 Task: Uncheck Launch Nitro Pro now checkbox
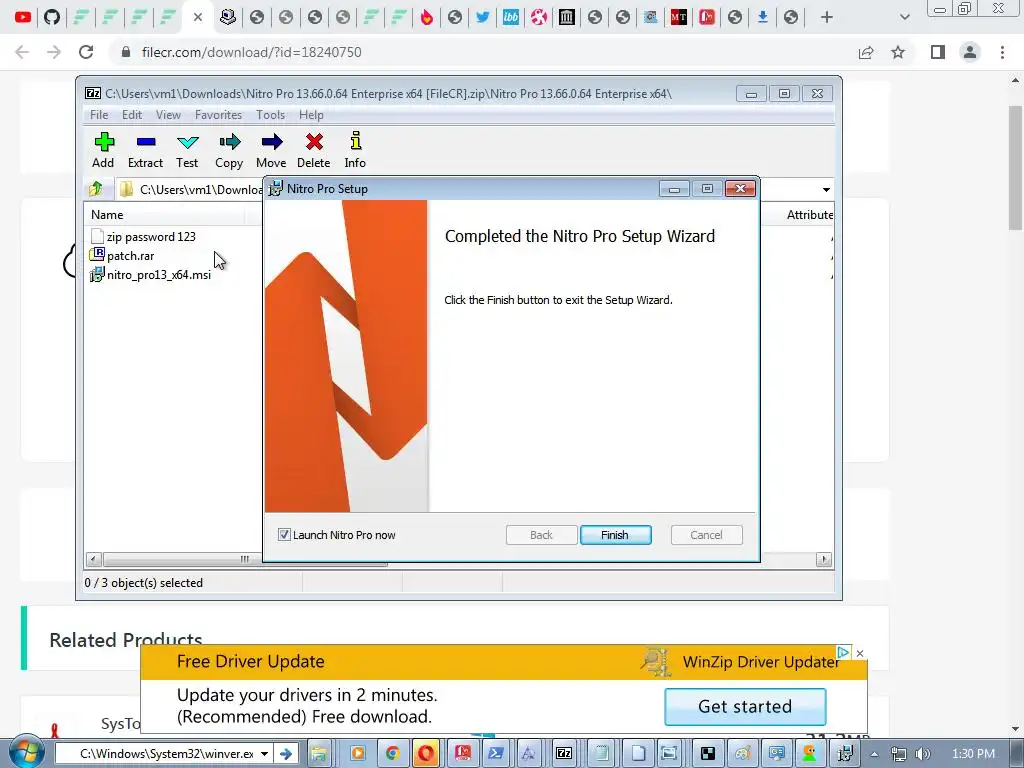(x=284, y=535)
